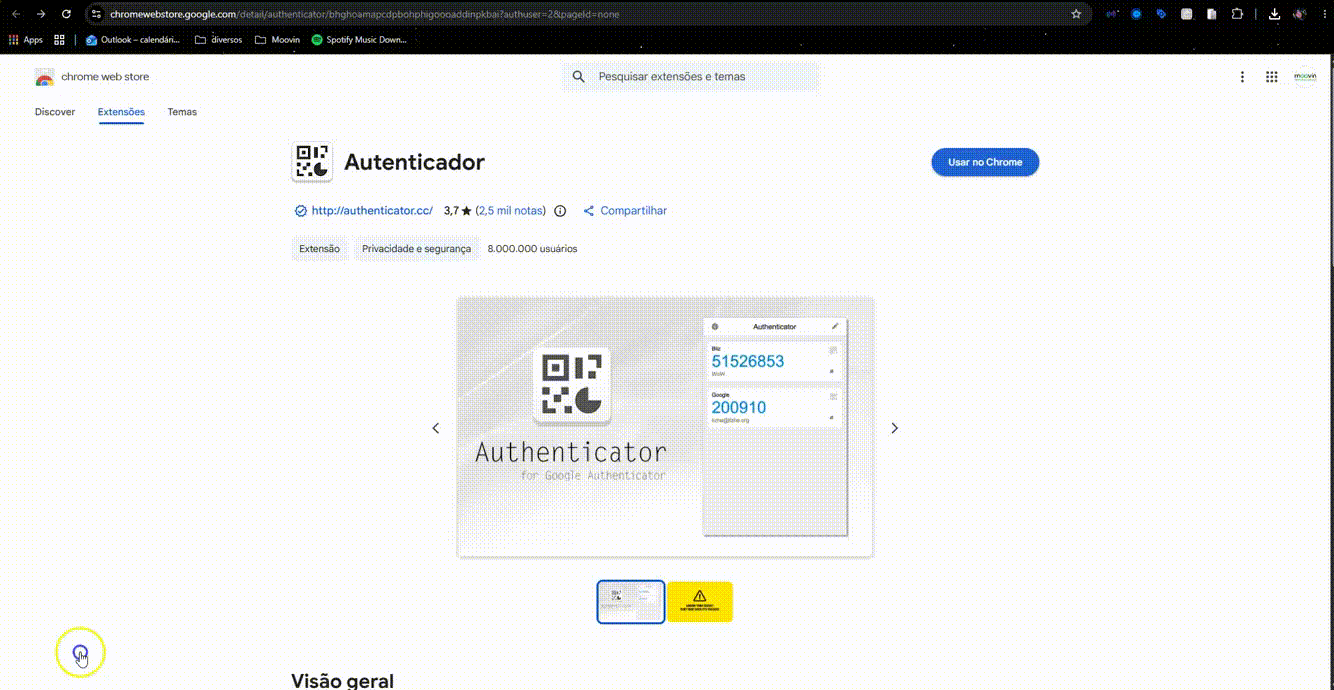Open the Chrome profile avatar

1300,14
